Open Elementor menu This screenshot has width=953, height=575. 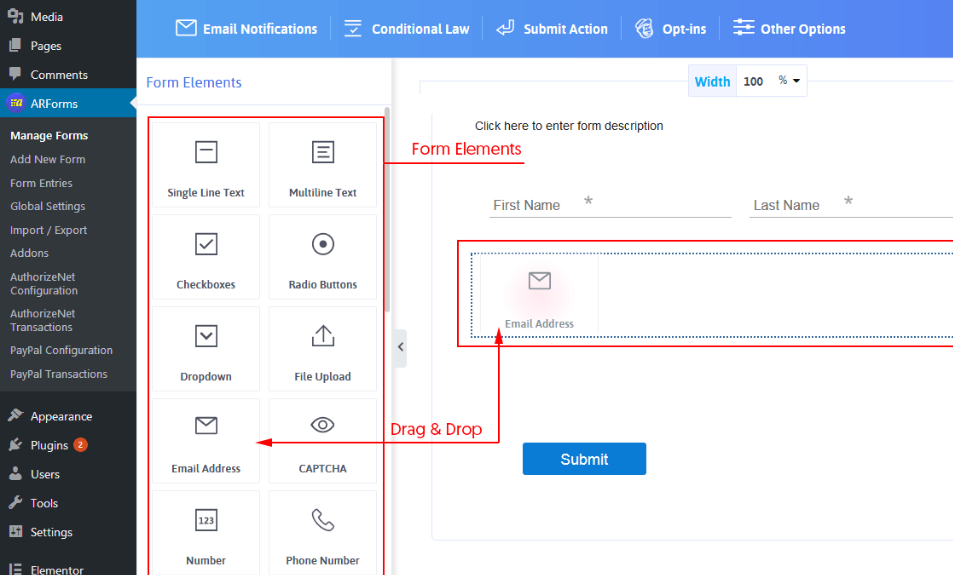tap(68, 569)
